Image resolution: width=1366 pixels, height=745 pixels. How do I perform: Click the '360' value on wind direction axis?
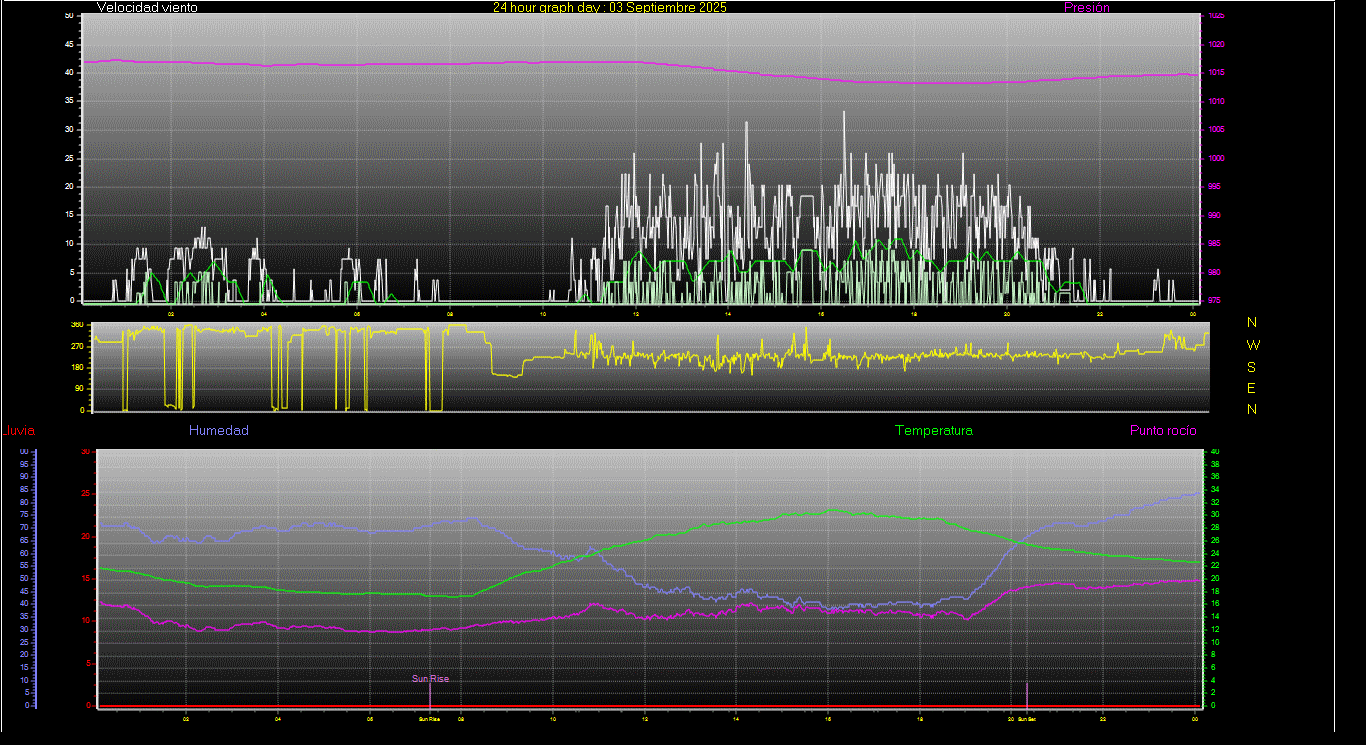(77, 325)
